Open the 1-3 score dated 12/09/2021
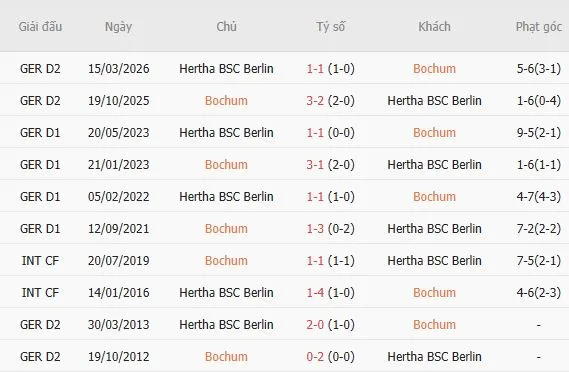569x372 pixels. coord(315,229)
